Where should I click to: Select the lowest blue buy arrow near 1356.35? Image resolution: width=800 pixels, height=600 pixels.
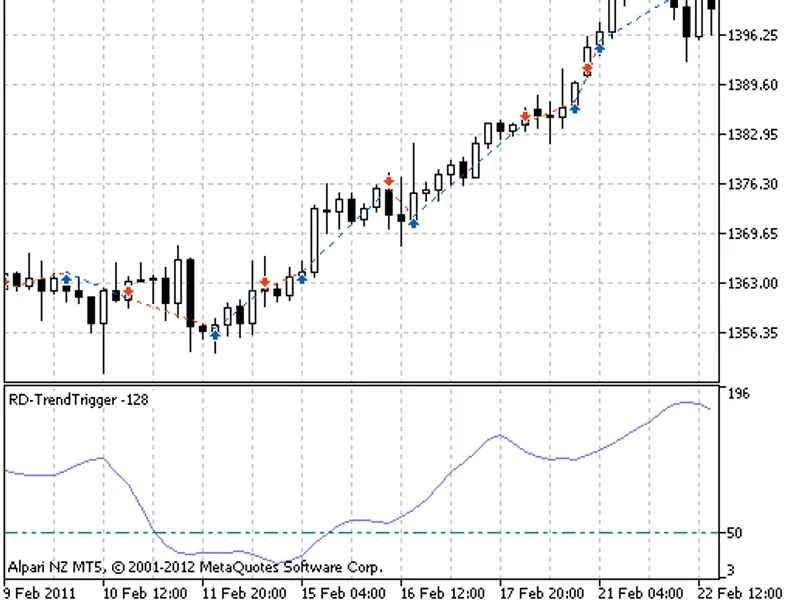point(215,335)
